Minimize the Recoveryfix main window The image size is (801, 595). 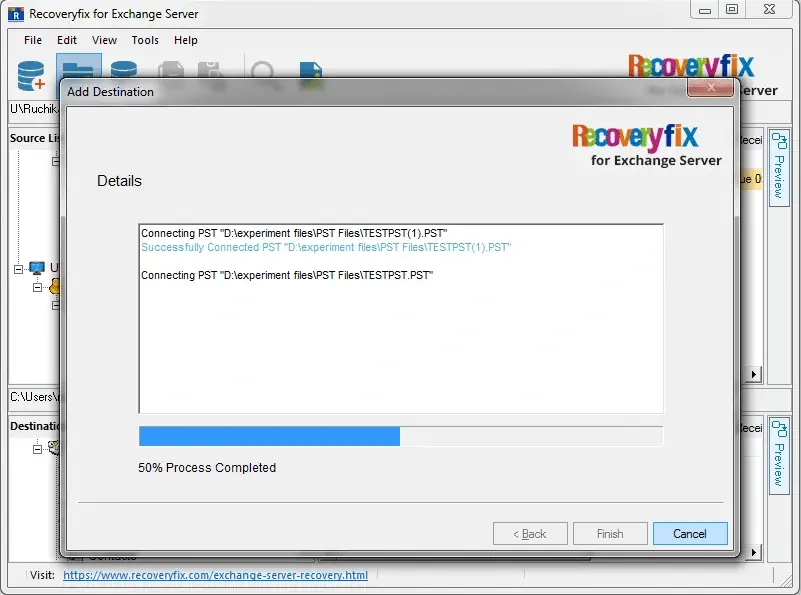(x=705, y=10)
